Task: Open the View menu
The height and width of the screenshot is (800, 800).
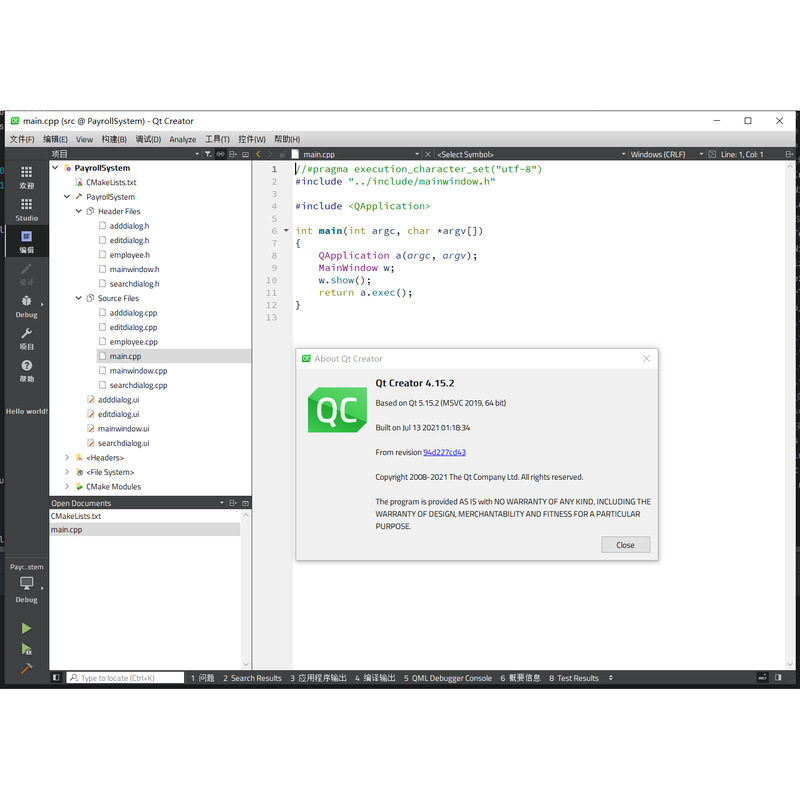Action: (x=85, y=139)
